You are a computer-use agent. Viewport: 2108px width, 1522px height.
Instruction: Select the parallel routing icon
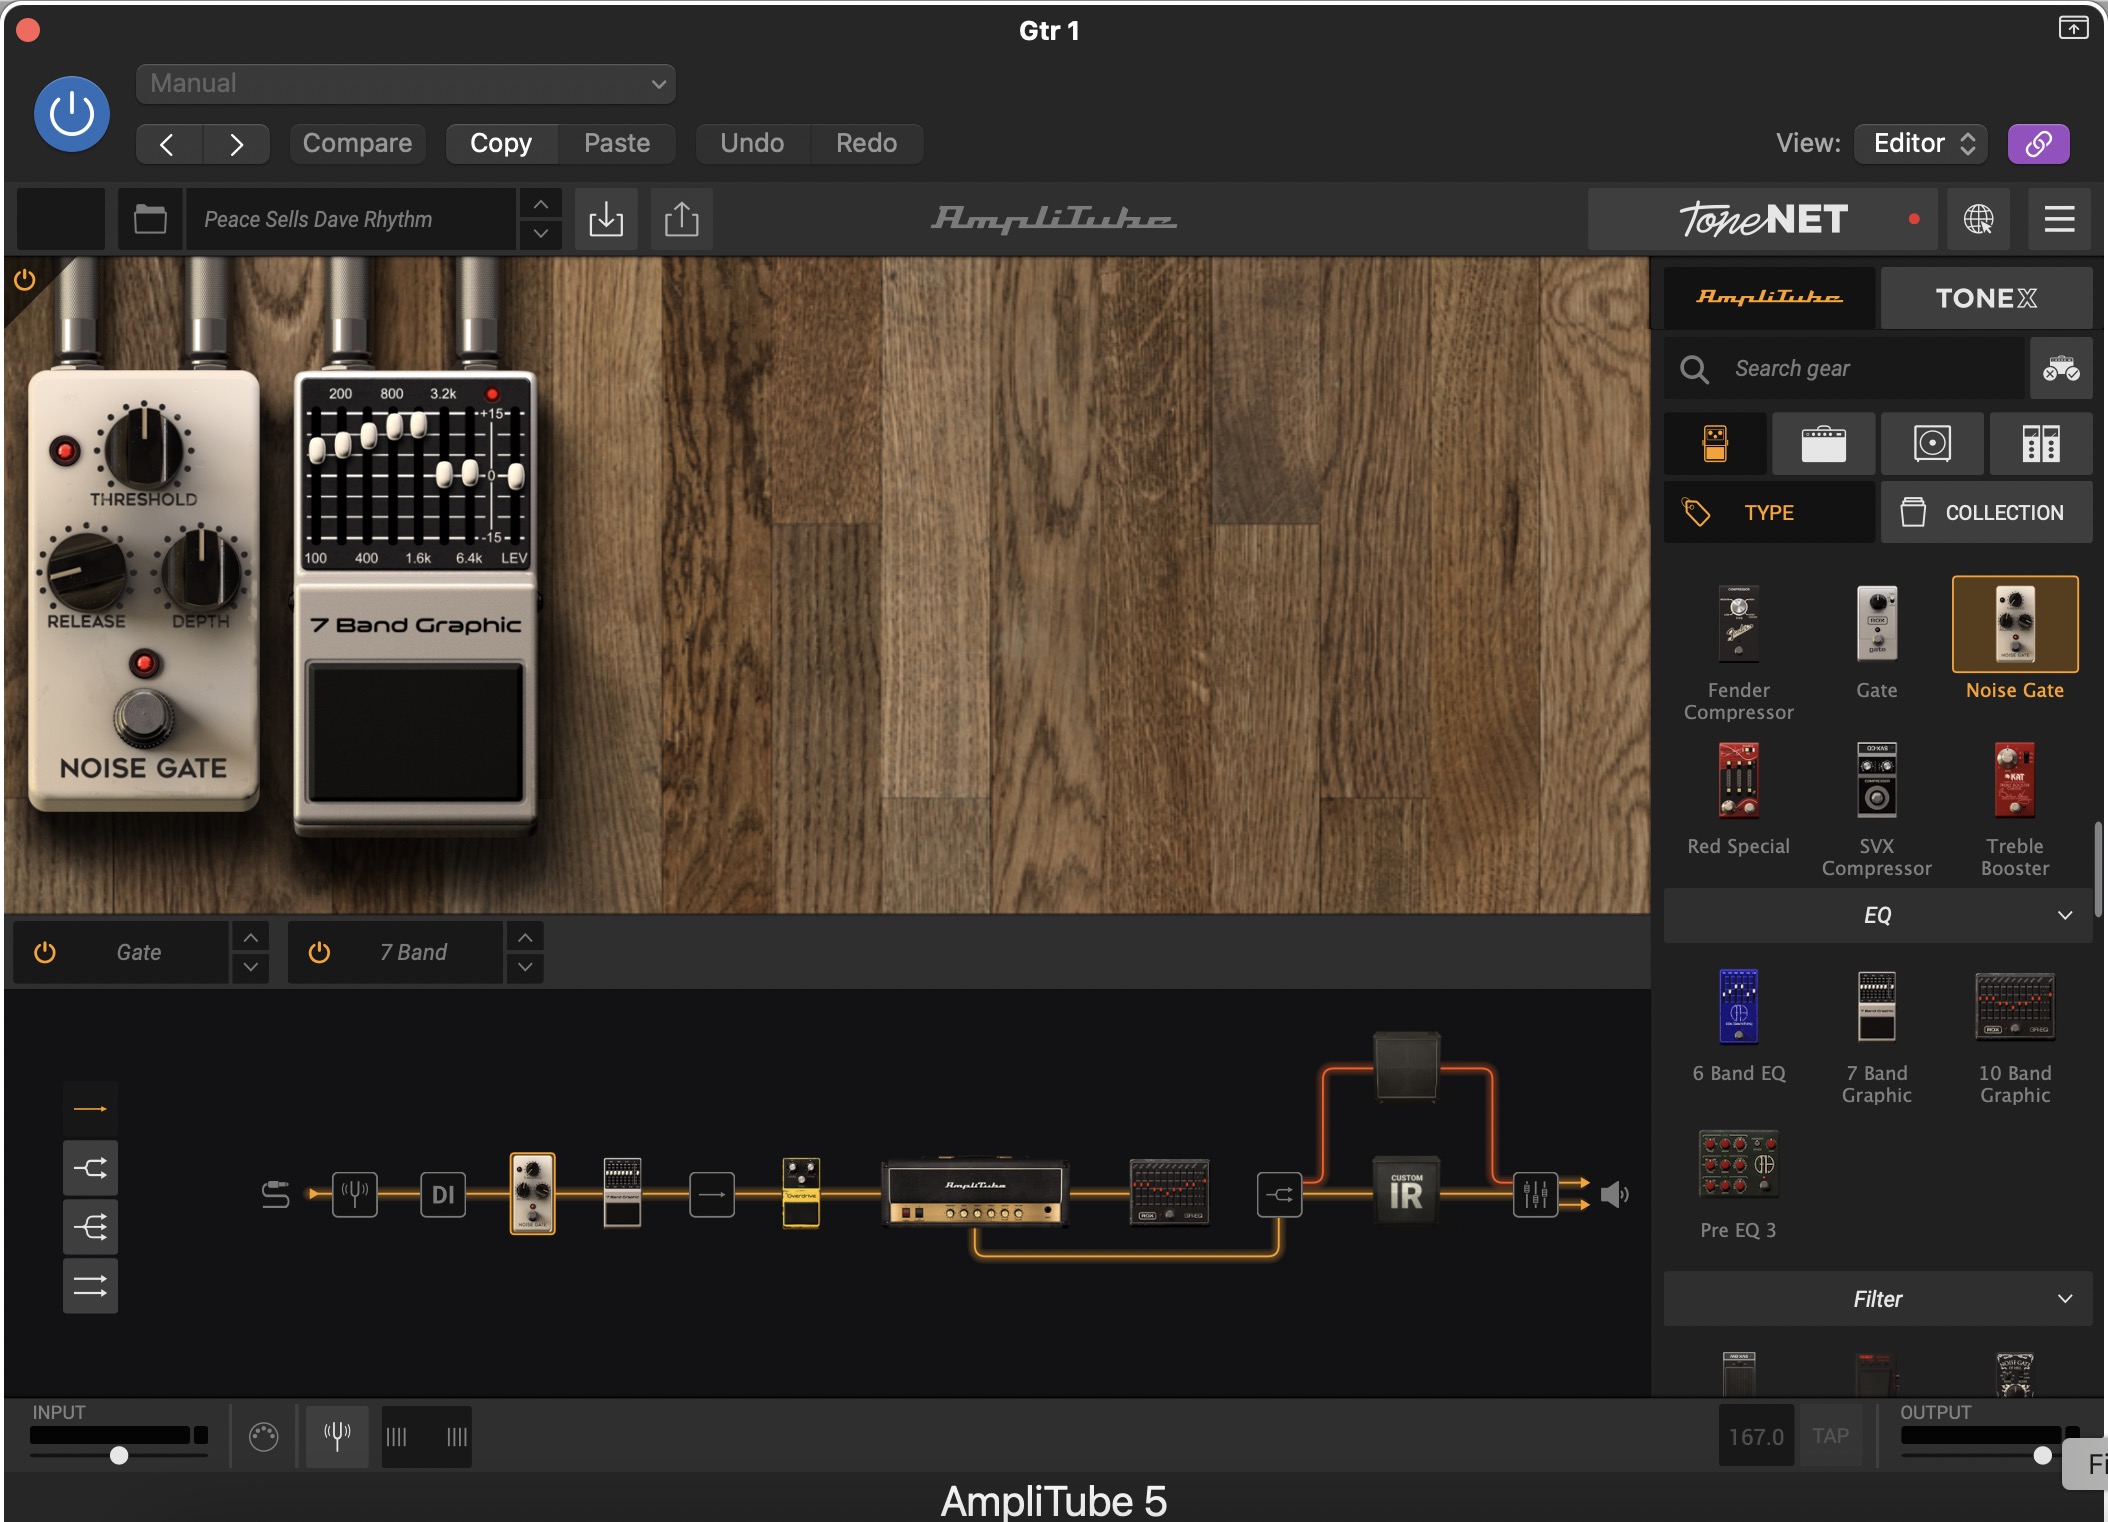pyautogui.click(x=90, y=1285)
